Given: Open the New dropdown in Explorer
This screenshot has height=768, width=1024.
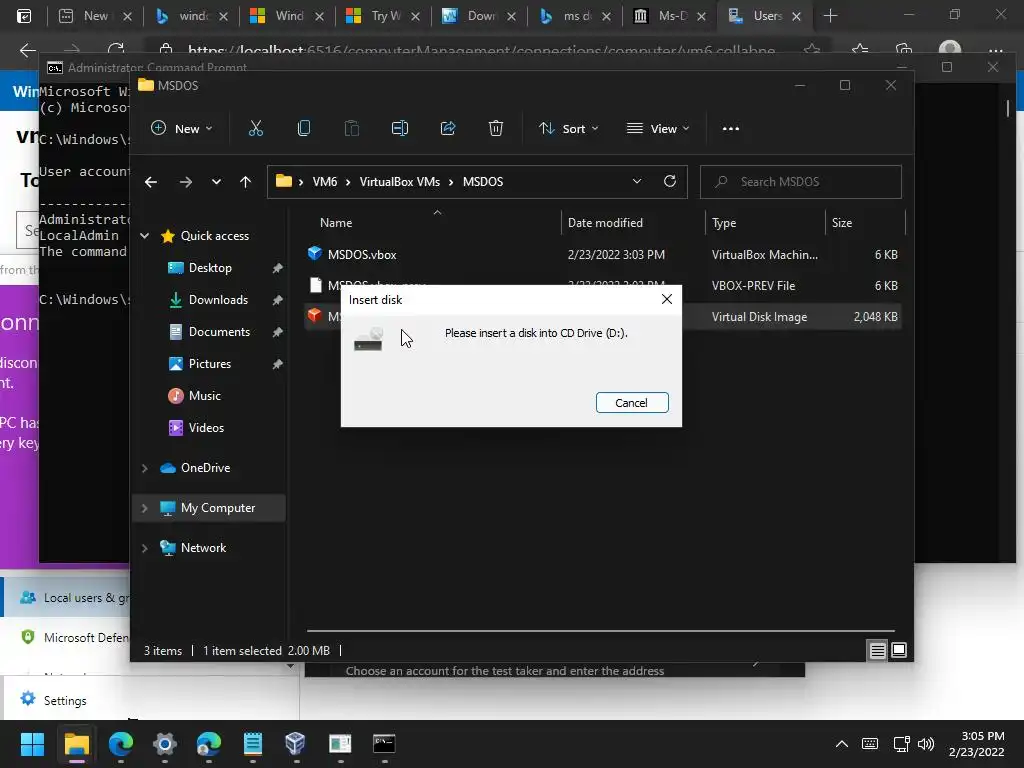Looking at the screenshot, I should 182,129.
